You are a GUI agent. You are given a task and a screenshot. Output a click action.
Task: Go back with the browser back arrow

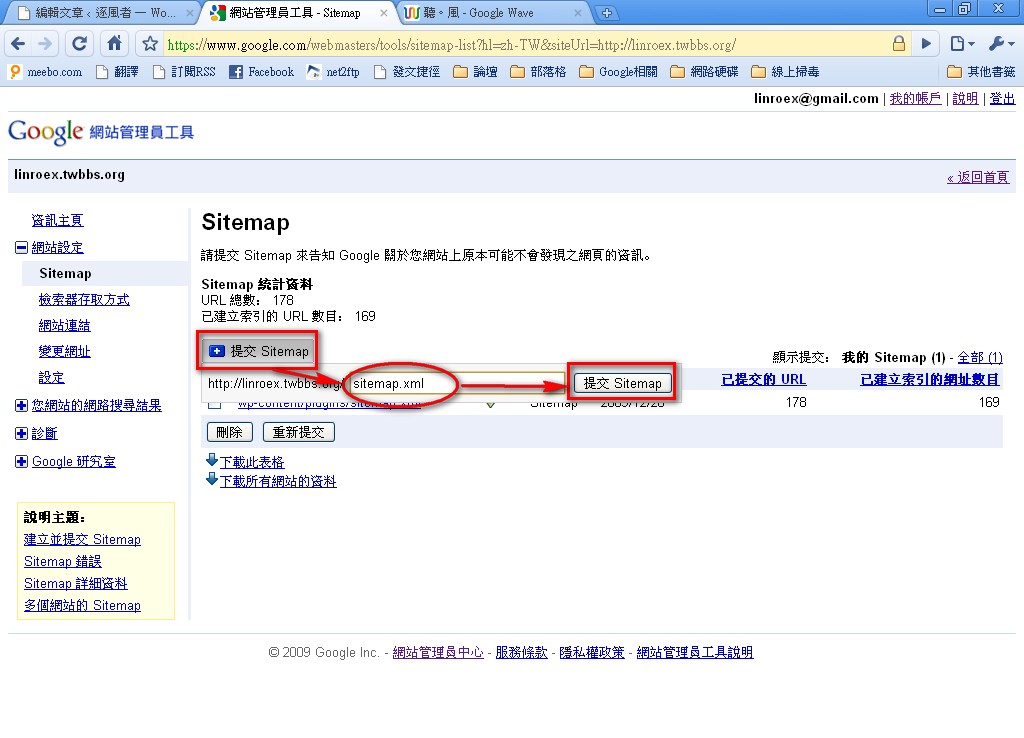click(18, 44)
